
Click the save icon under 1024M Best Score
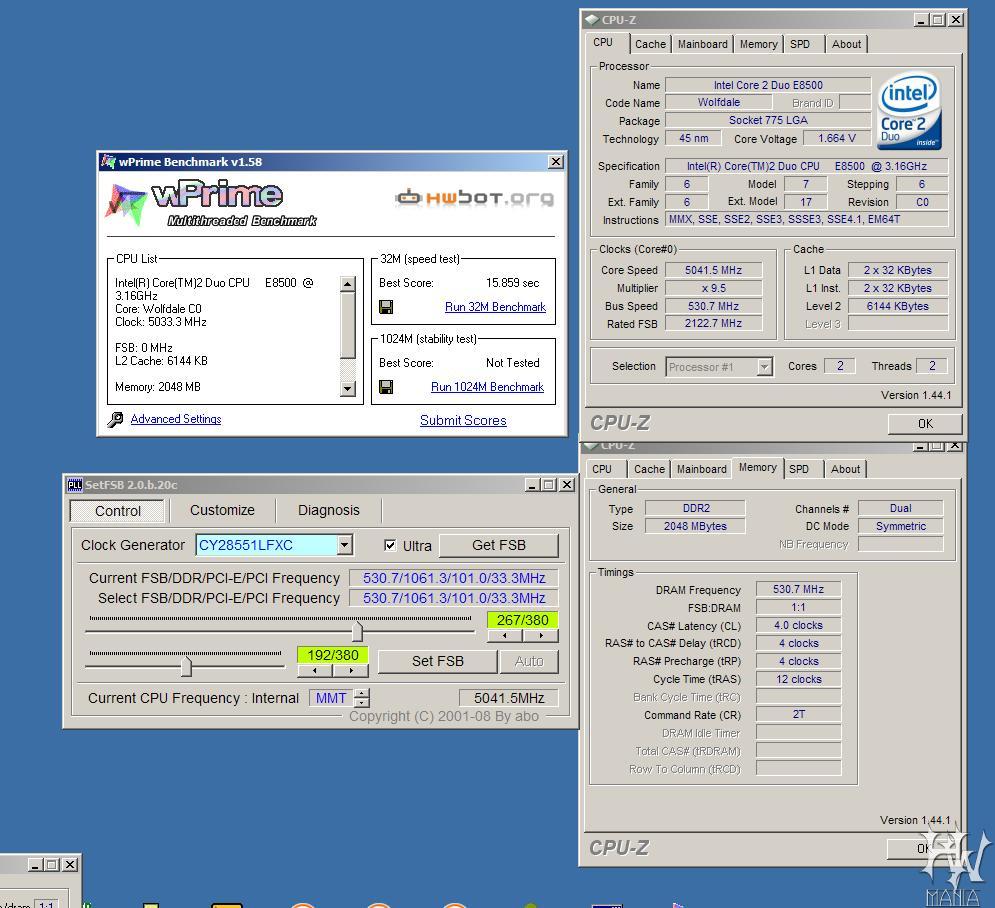point(386,387)
